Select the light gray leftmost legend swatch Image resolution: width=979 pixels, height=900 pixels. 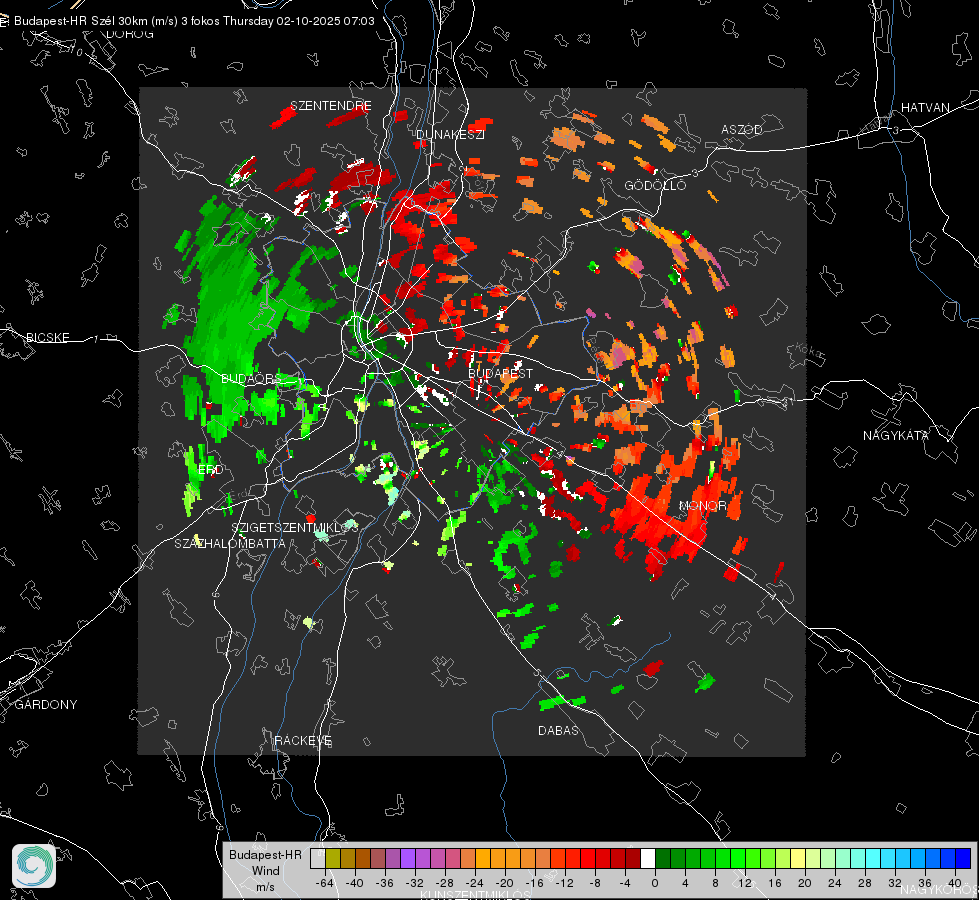tap(317, 858)
